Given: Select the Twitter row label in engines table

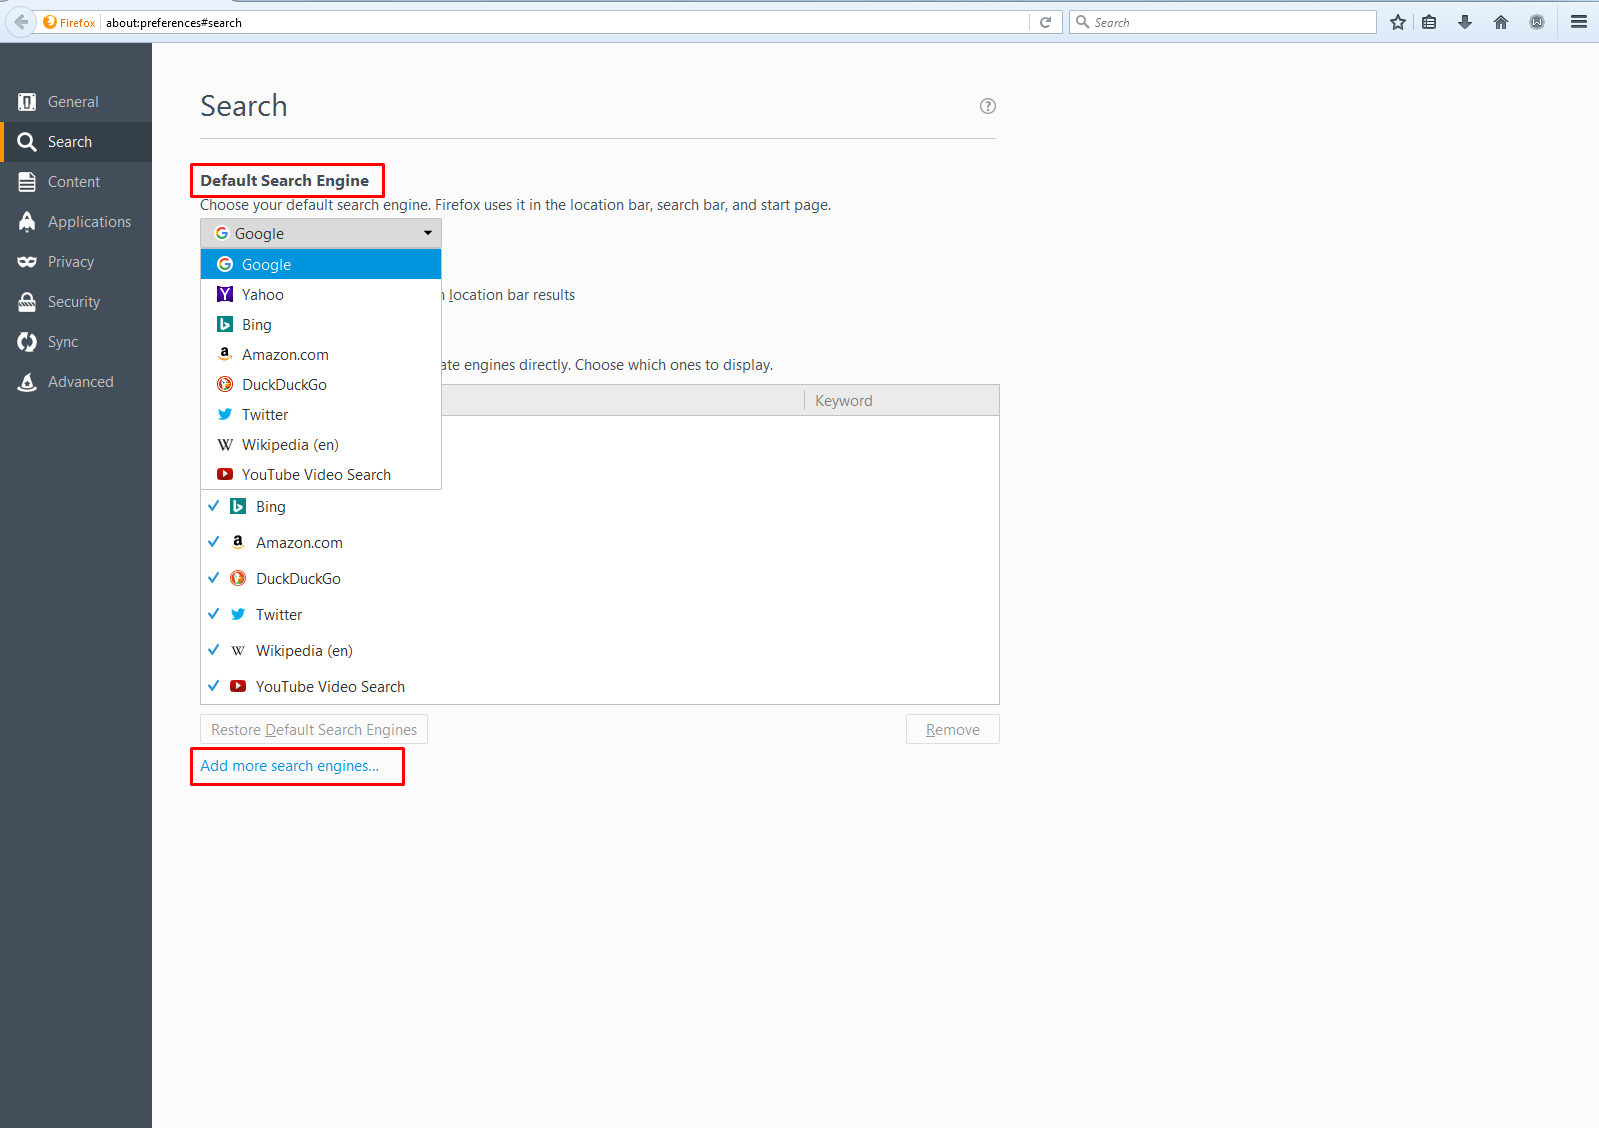Looking at the screenshot, I should [x=279, y=615].
